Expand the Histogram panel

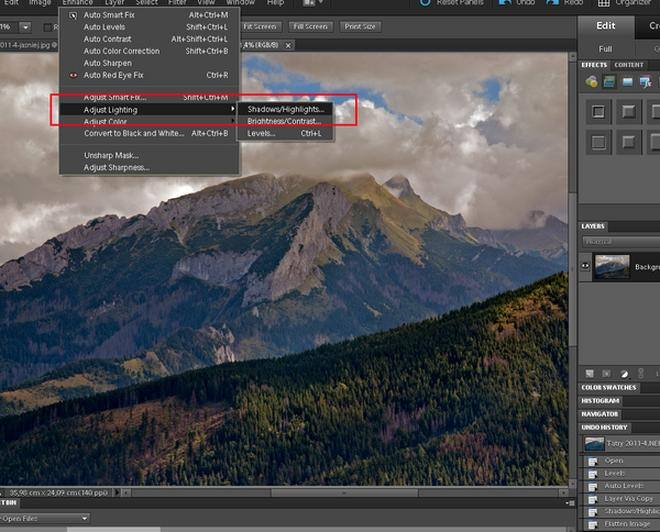(x=600, y=401)
